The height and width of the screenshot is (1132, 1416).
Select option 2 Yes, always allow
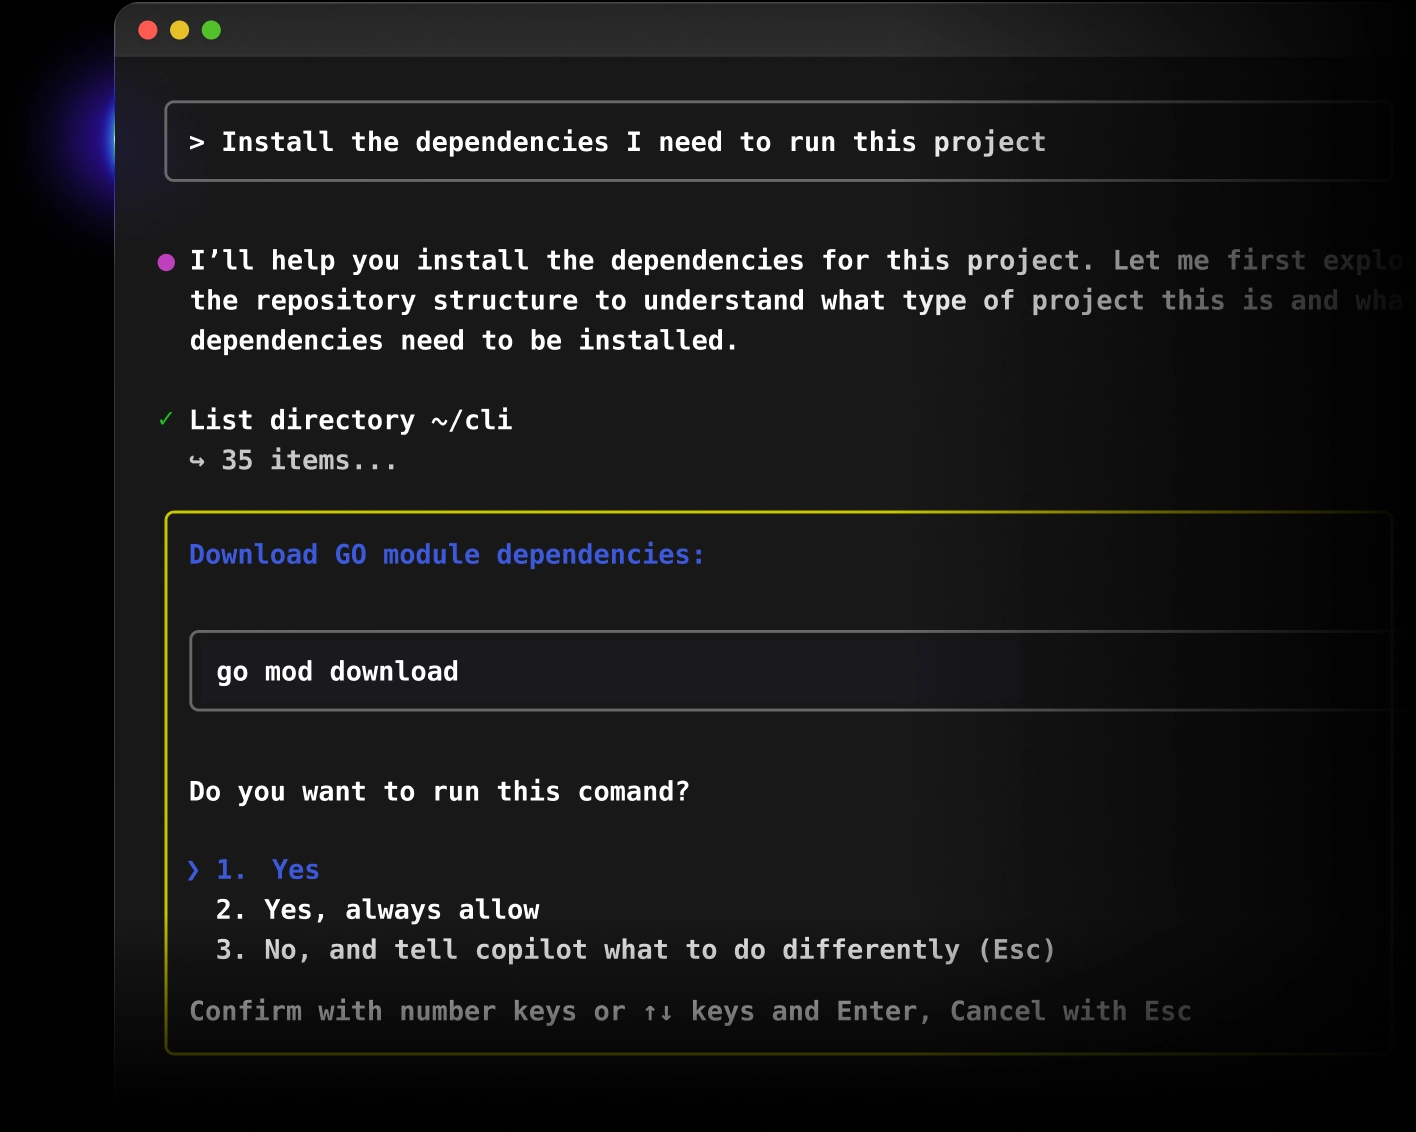pos(377,910)
